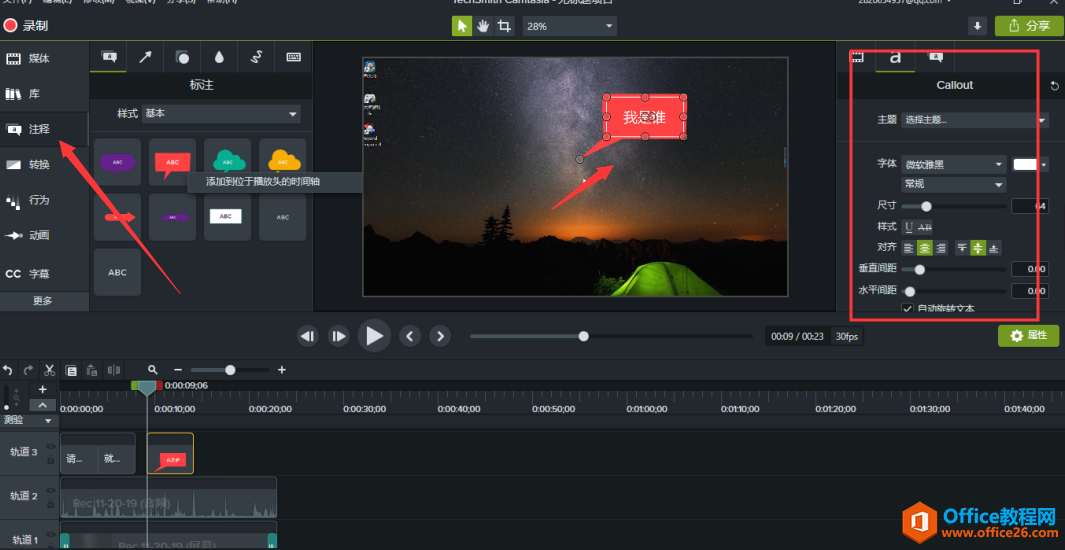Open the 转换 Transitions panel
The width and height of the screenshot is (1065, 550).
tap(44, 164)
